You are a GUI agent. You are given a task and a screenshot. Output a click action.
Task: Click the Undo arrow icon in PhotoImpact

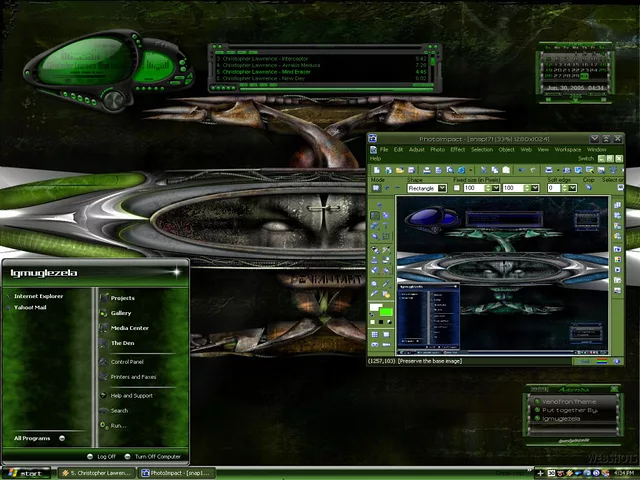[x=522, y=170]
